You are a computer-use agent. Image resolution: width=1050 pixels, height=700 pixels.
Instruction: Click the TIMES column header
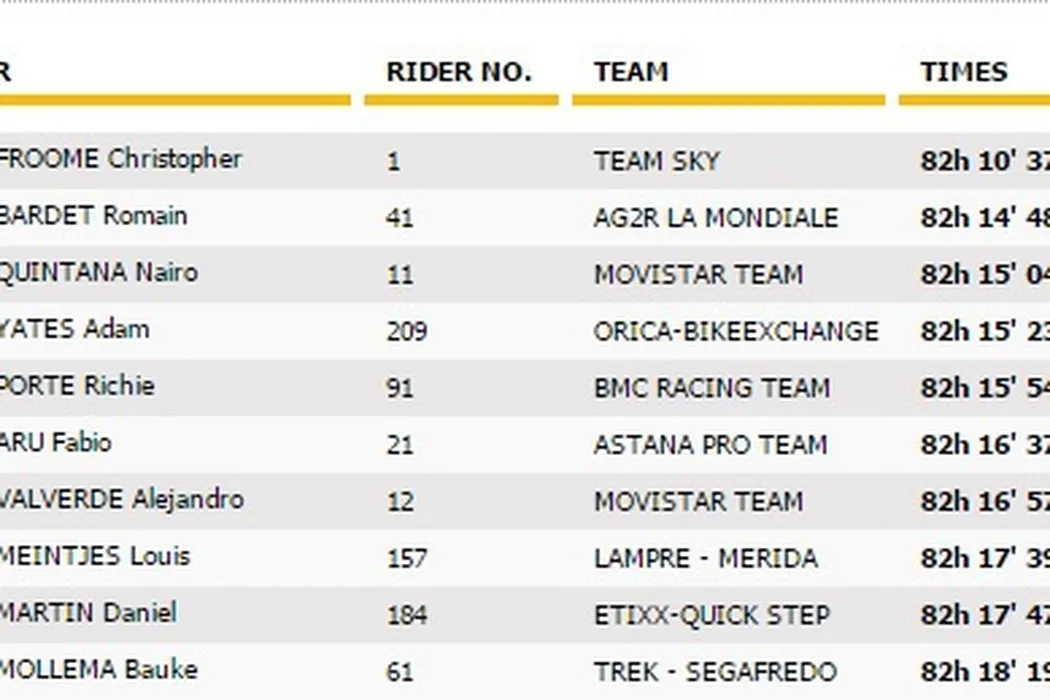coord(964,72)
